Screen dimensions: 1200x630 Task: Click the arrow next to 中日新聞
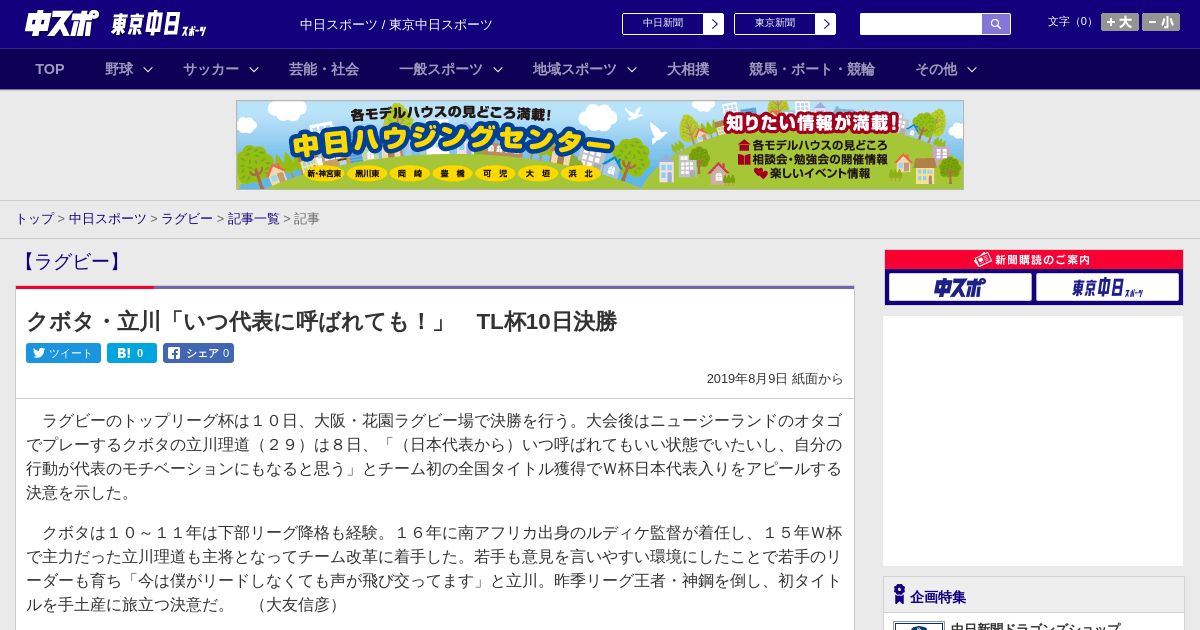[714, 24]
